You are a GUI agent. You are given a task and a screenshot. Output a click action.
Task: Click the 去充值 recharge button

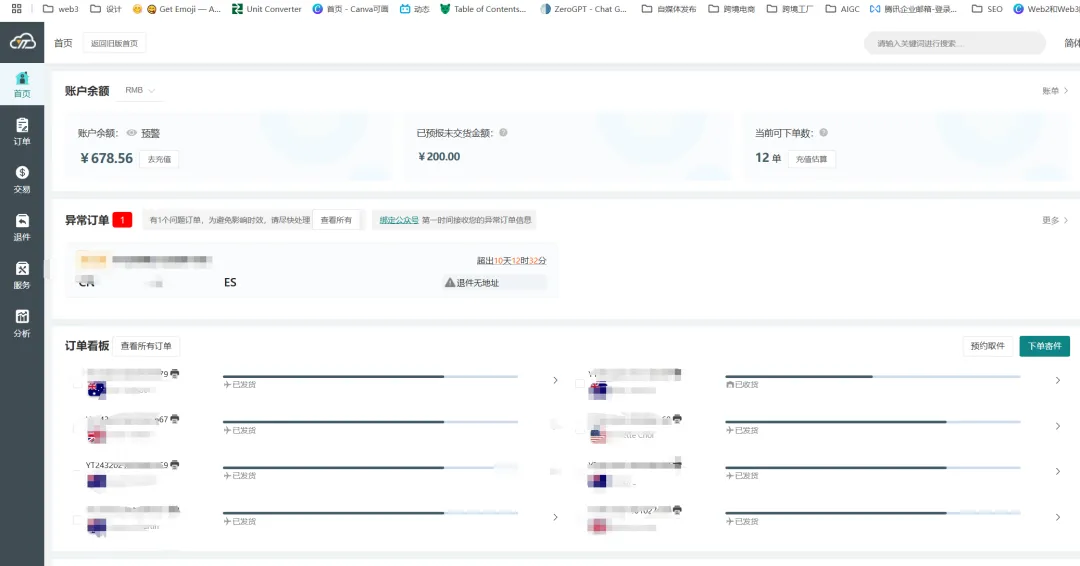159,159
